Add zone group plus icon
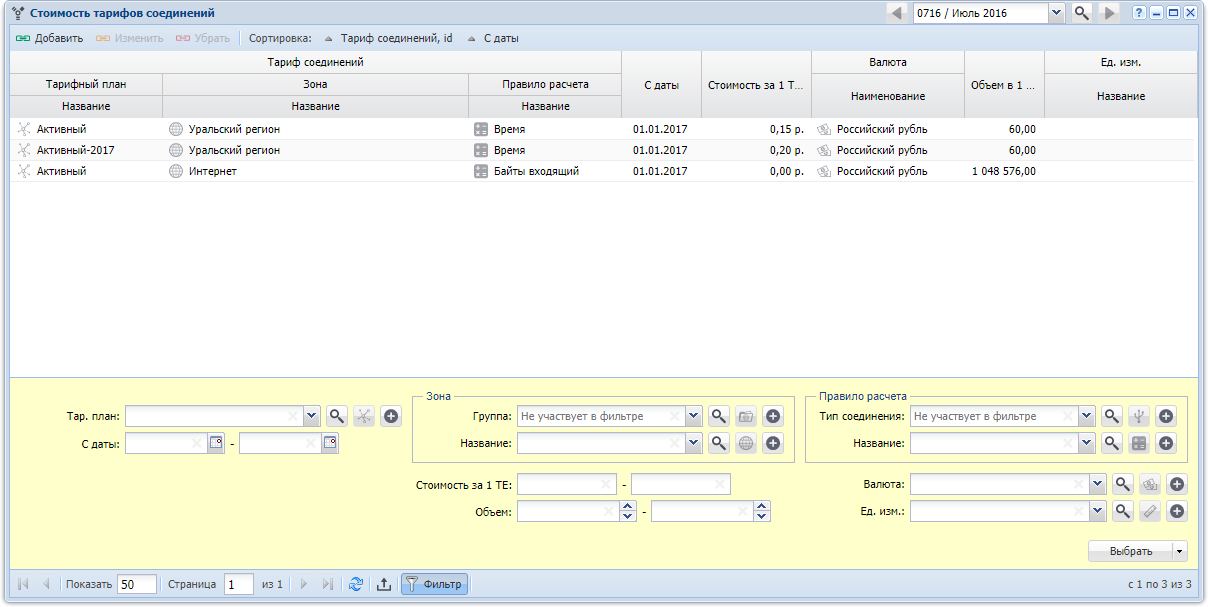Image resolution: width=1208 pixels, height=607 pixels. pos(772,416)
